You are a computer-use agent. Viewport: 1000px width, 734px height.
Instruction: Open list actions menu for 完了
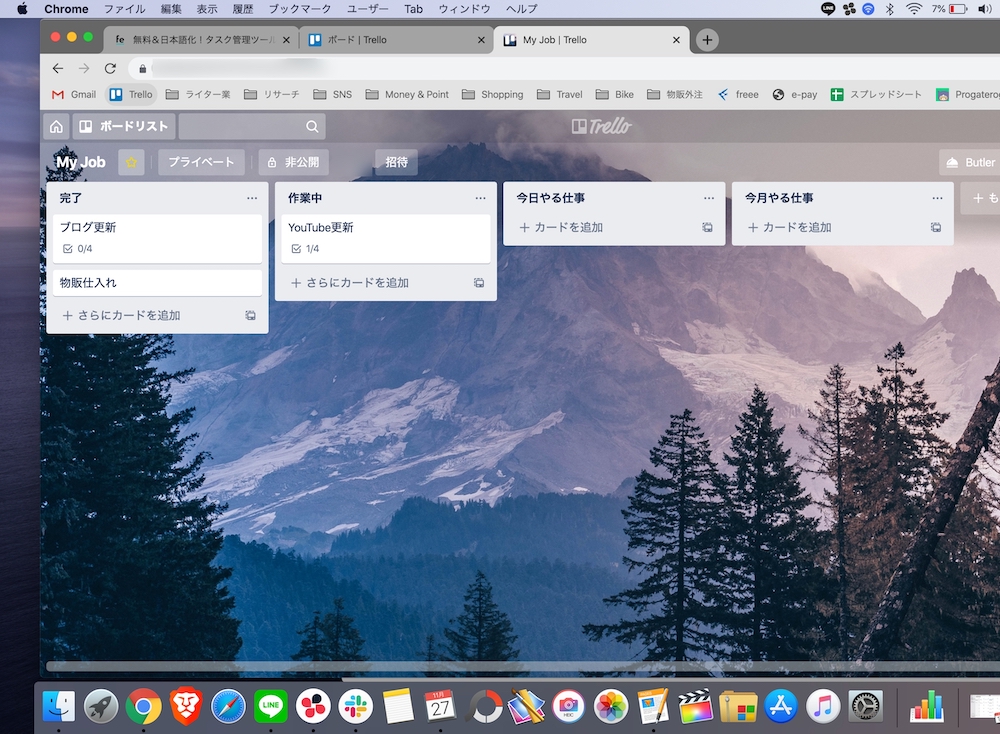tap(252, 198)
